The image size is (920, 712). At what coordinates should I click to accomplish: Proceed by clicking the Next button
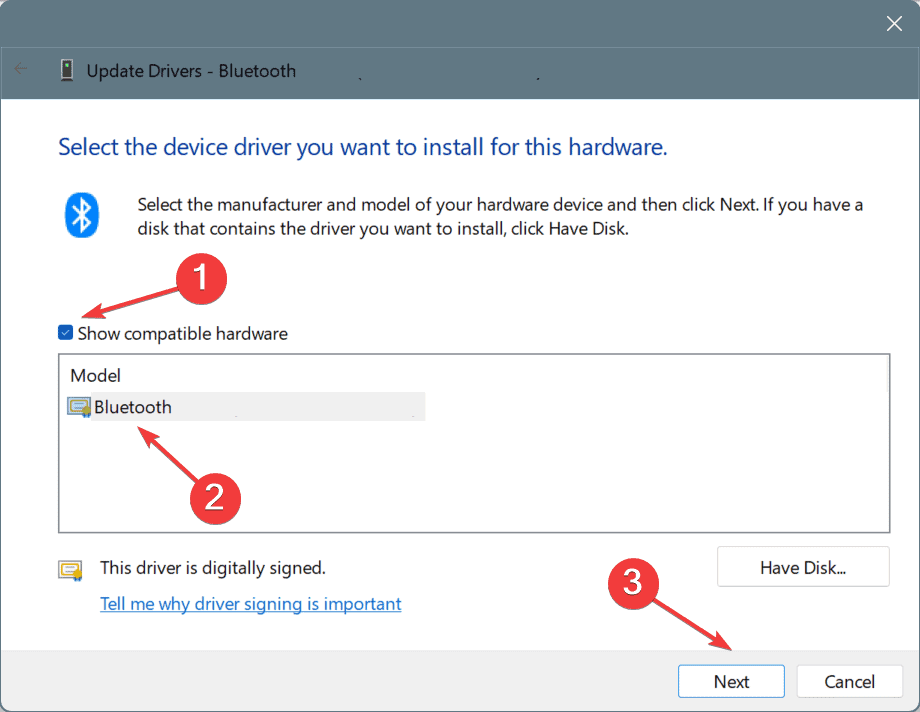[731, 681]
